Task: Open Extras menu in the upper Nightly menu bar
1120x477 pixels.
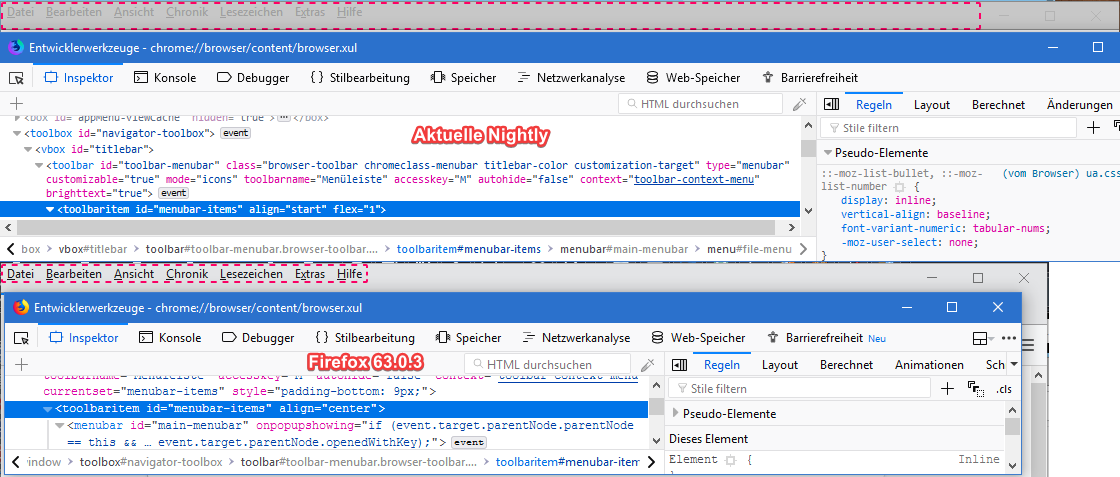Action: coord(309,12)
